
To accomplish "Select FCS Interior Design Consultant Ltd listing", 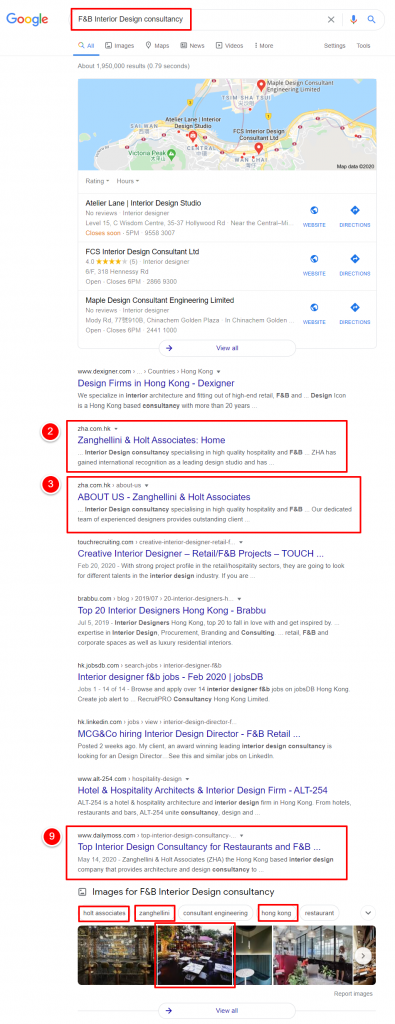I will [142, 251].
